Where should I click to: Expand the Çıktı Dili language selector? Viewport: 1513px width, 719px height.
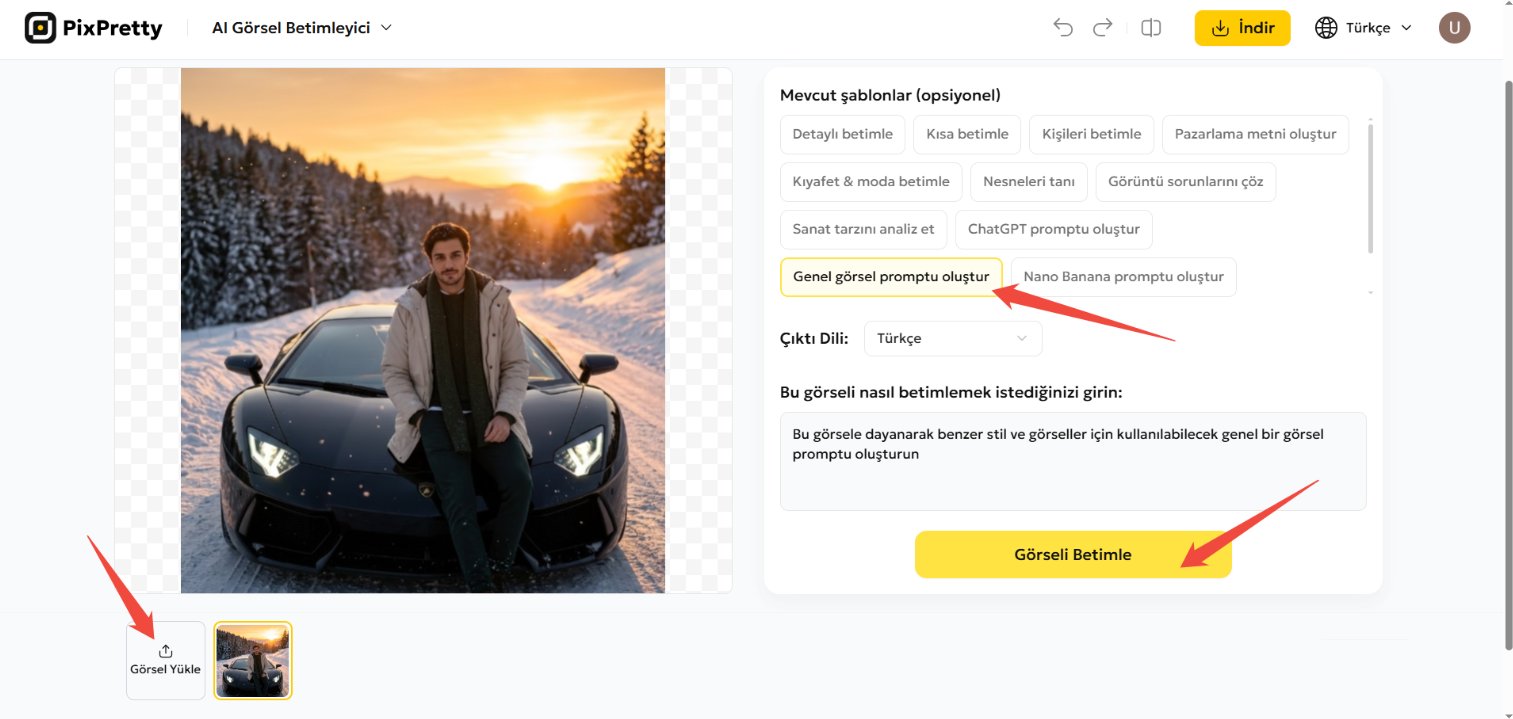coord(951,338)
